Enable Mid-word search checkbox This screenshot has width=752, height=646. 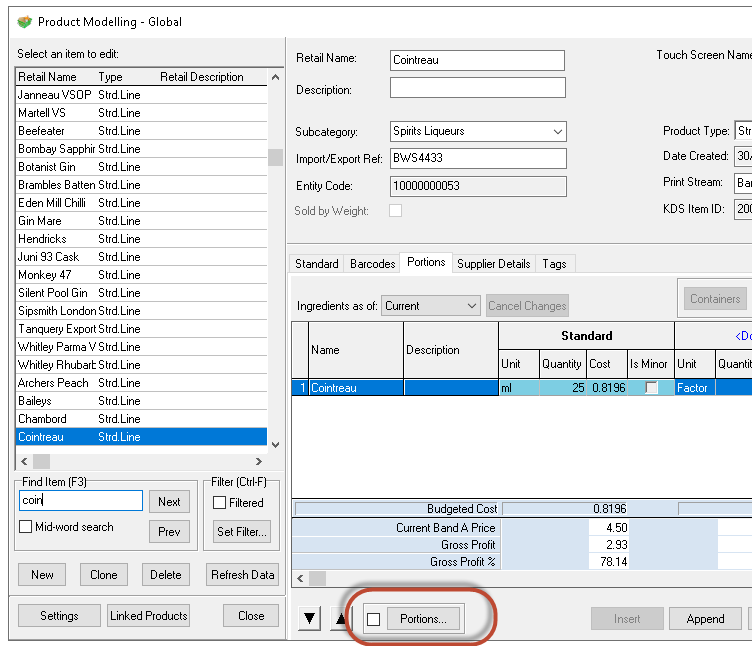click(x=25, y=527)
